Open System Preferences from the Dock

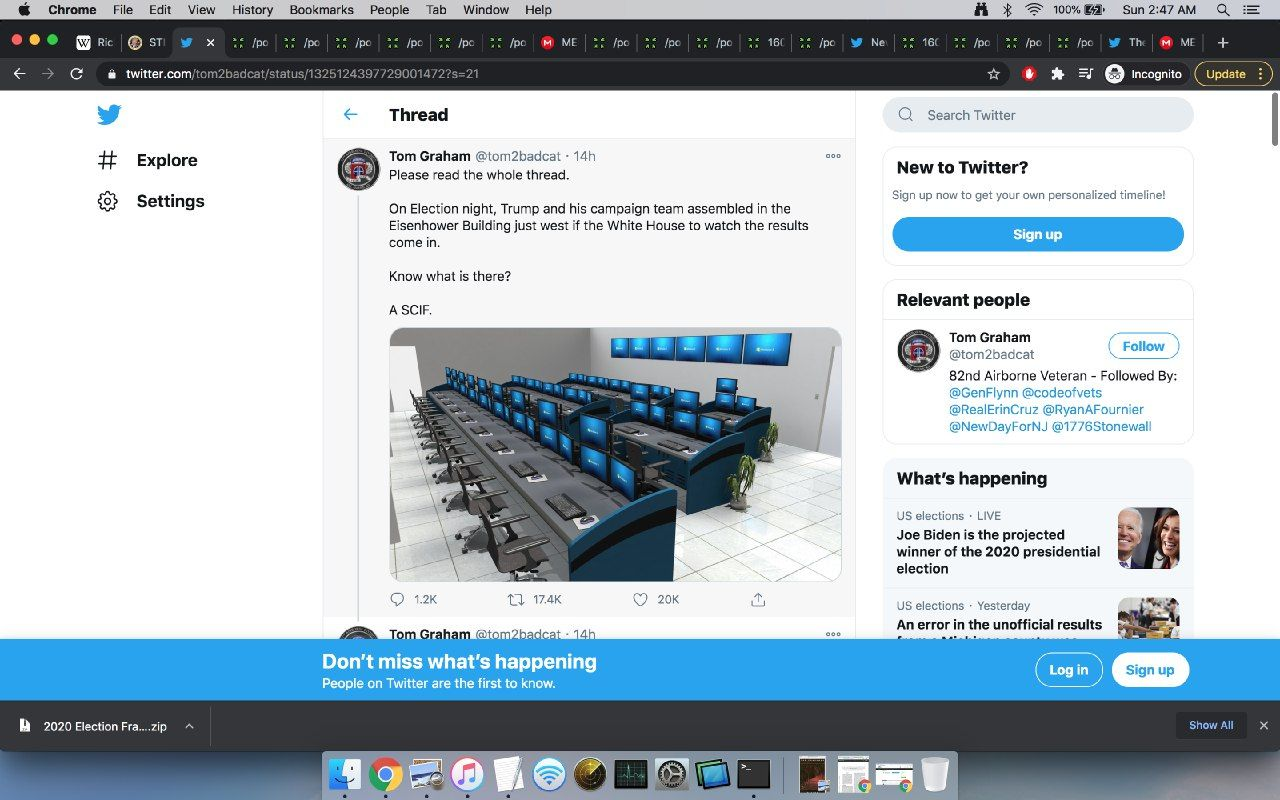[672, 774]
